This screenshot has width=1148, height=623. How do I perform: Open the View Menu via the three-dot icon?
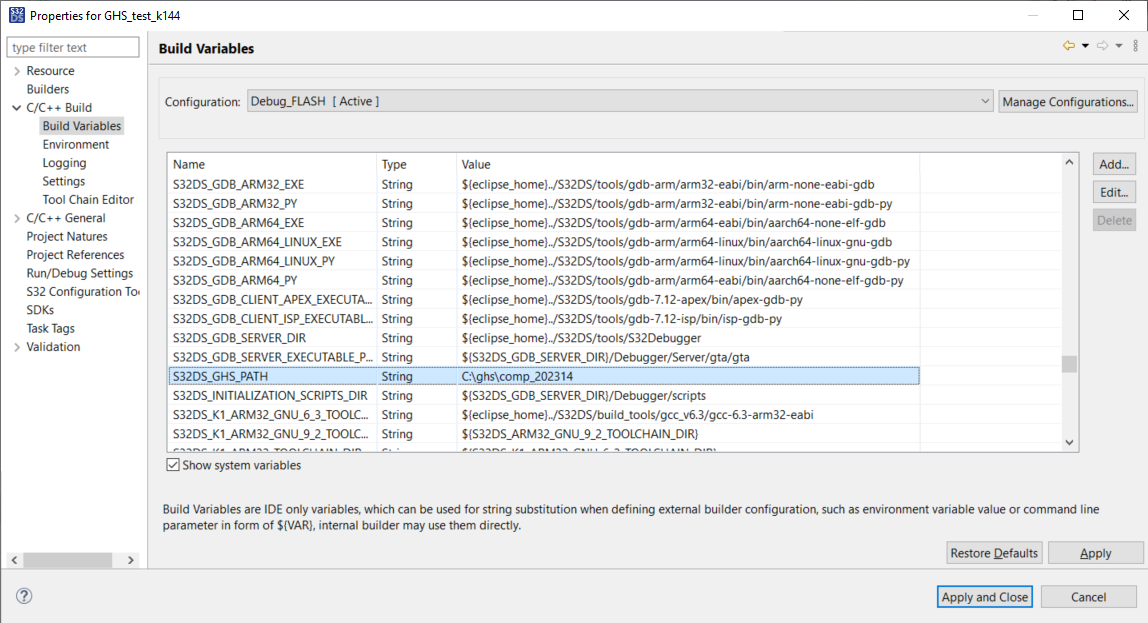pyautogui.click(x=1135, y=47)
